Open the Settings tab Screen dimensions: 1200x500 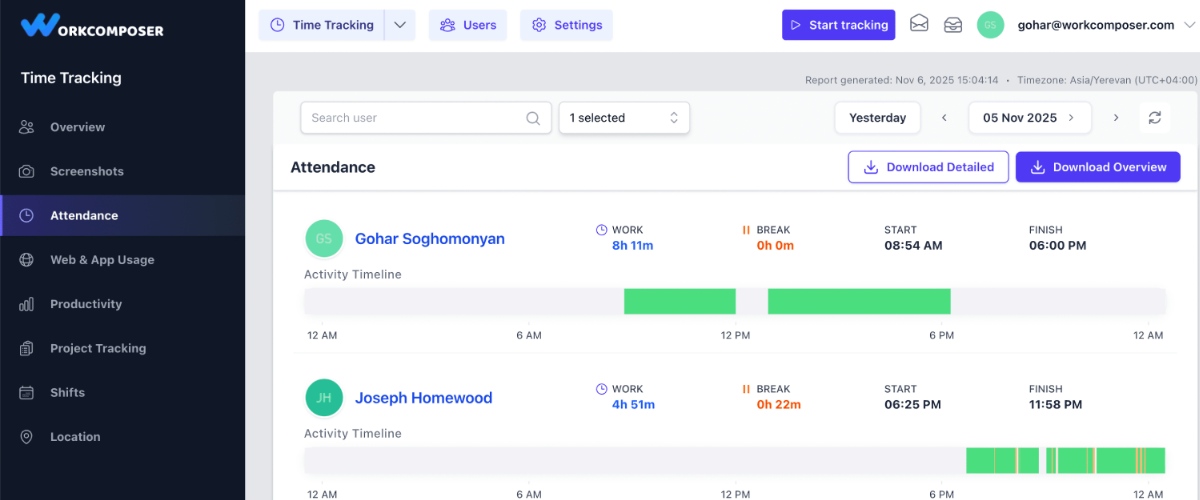click(566, 25)
